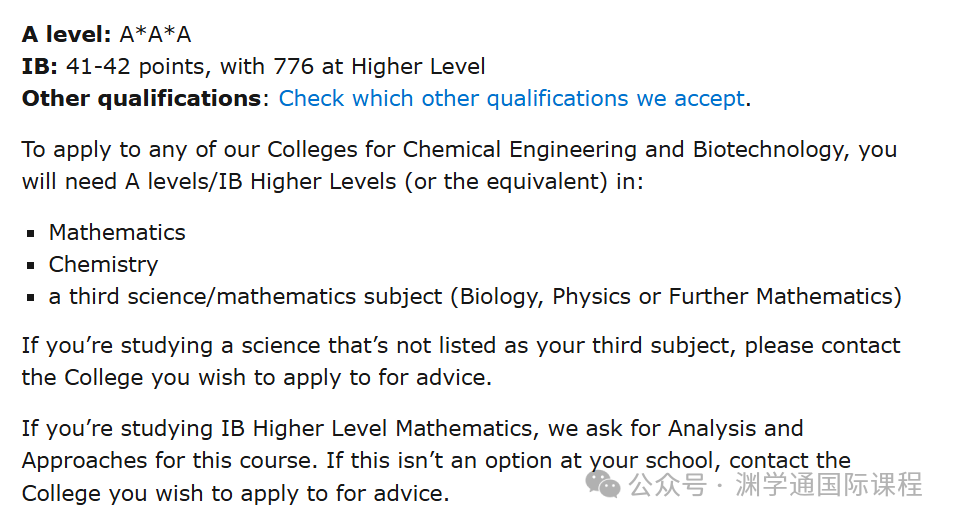Screen dimensions: 953x523
Task: Click the 渊学通国际课程 watermark text
Action: click(829, 485)
